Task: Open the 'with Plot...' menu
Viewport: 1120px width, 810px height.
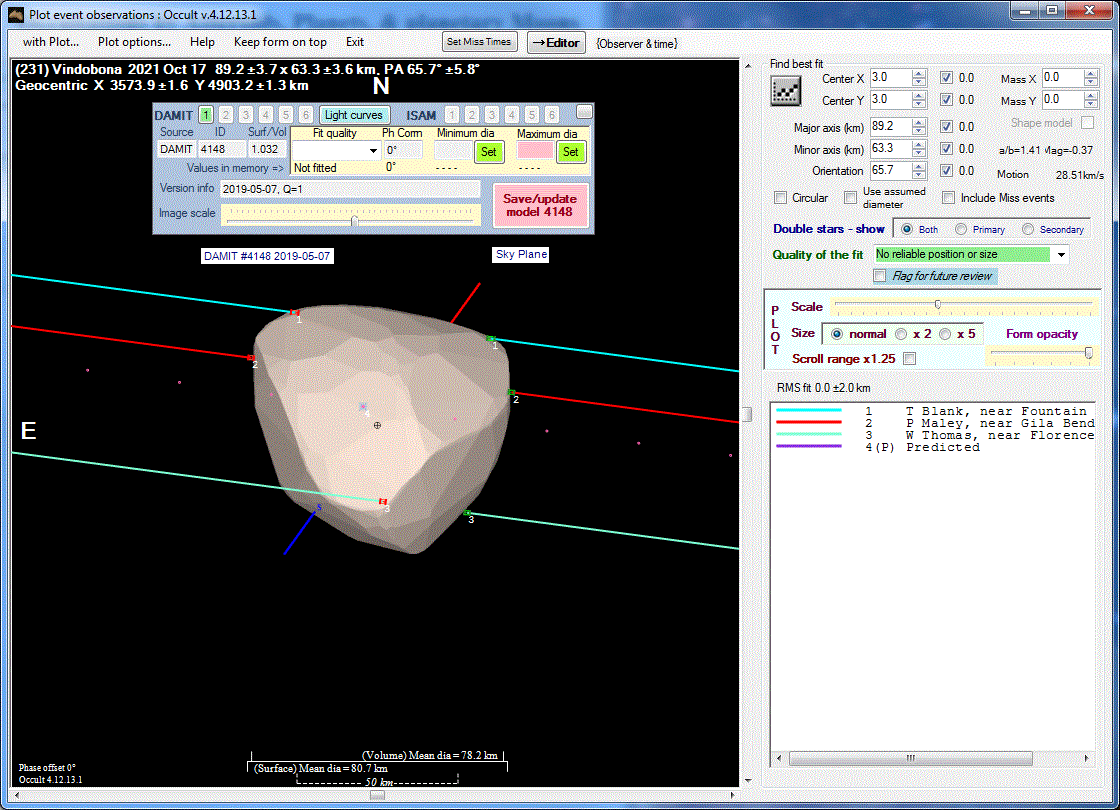Action: (x=51, y=42)
